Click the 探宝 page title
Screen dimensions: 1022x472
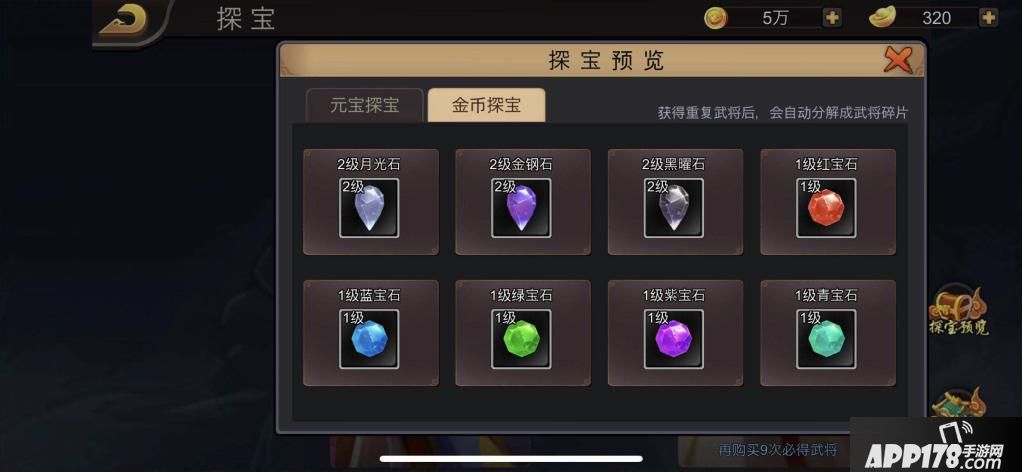tap(246, 19)
